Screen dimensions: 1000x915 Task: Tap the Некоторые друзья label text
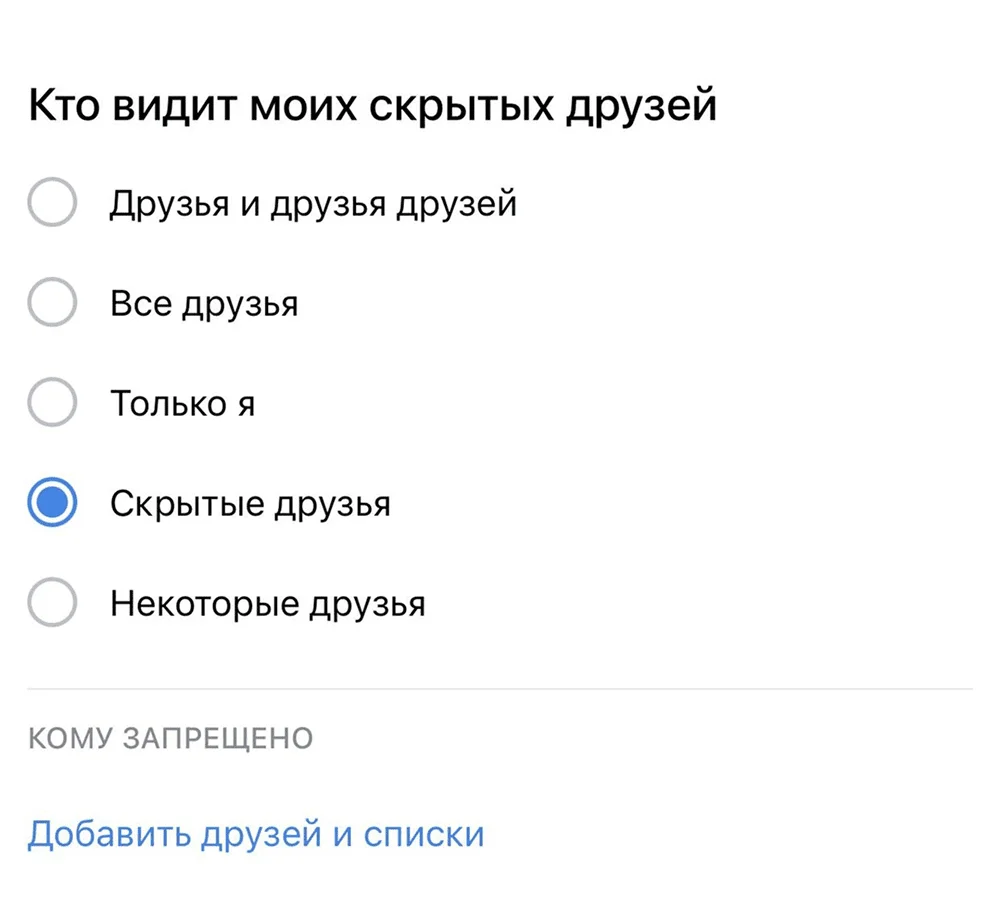[268, 604]
